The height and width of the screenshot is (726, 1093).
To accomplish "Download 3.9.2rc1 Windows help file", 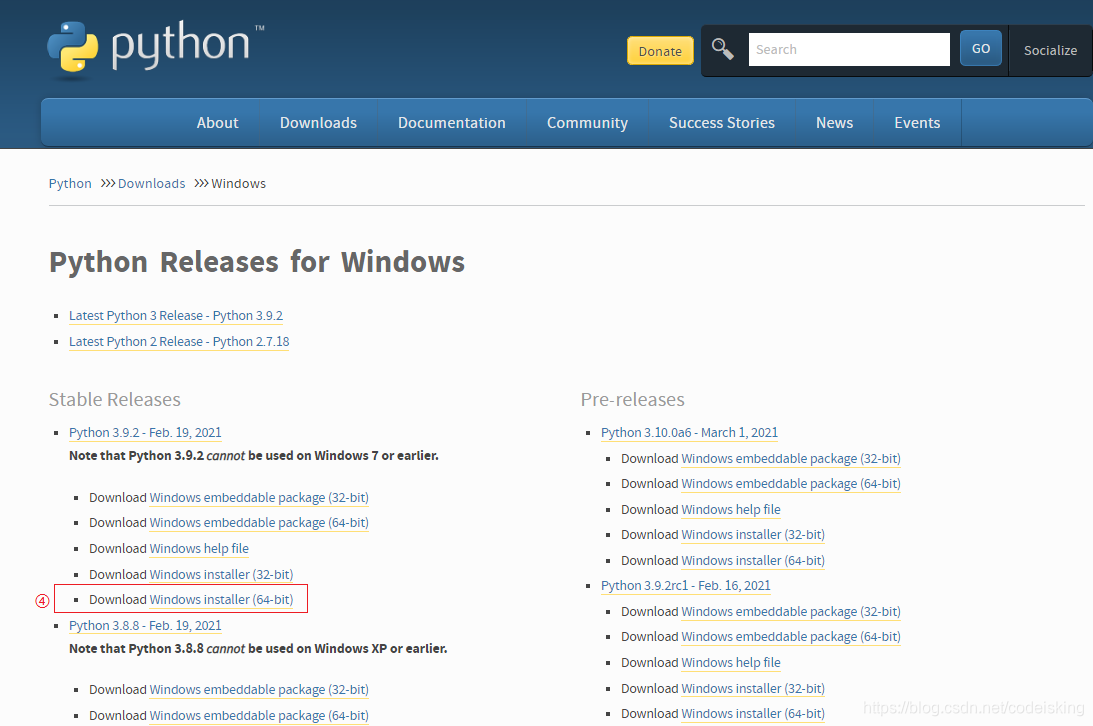I will pos(731,663).
